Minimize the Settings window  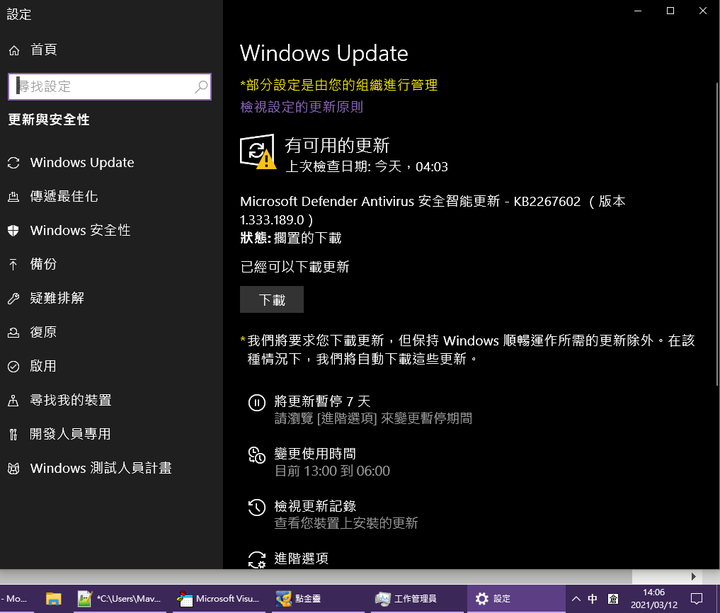coord(638,11)
